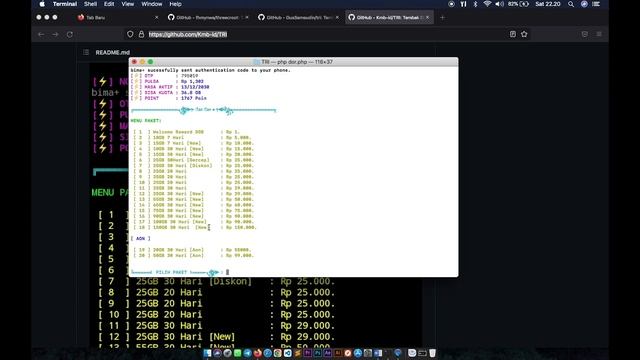Open Finder from the dock
This screenshot has width=640, height=360.
pyautogui.click(x=207, y=353)
